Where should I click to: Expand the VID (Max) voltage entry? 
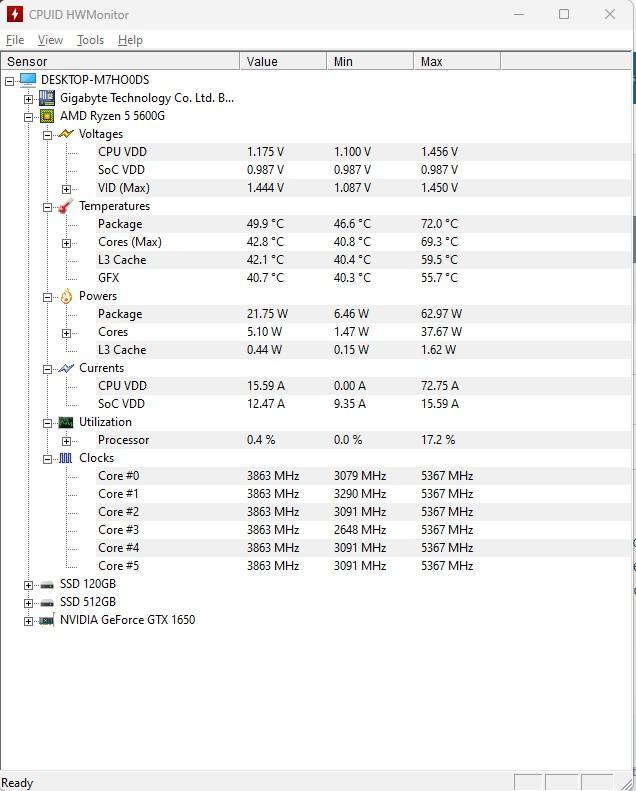pyautogui.click(x=67, y=189)
